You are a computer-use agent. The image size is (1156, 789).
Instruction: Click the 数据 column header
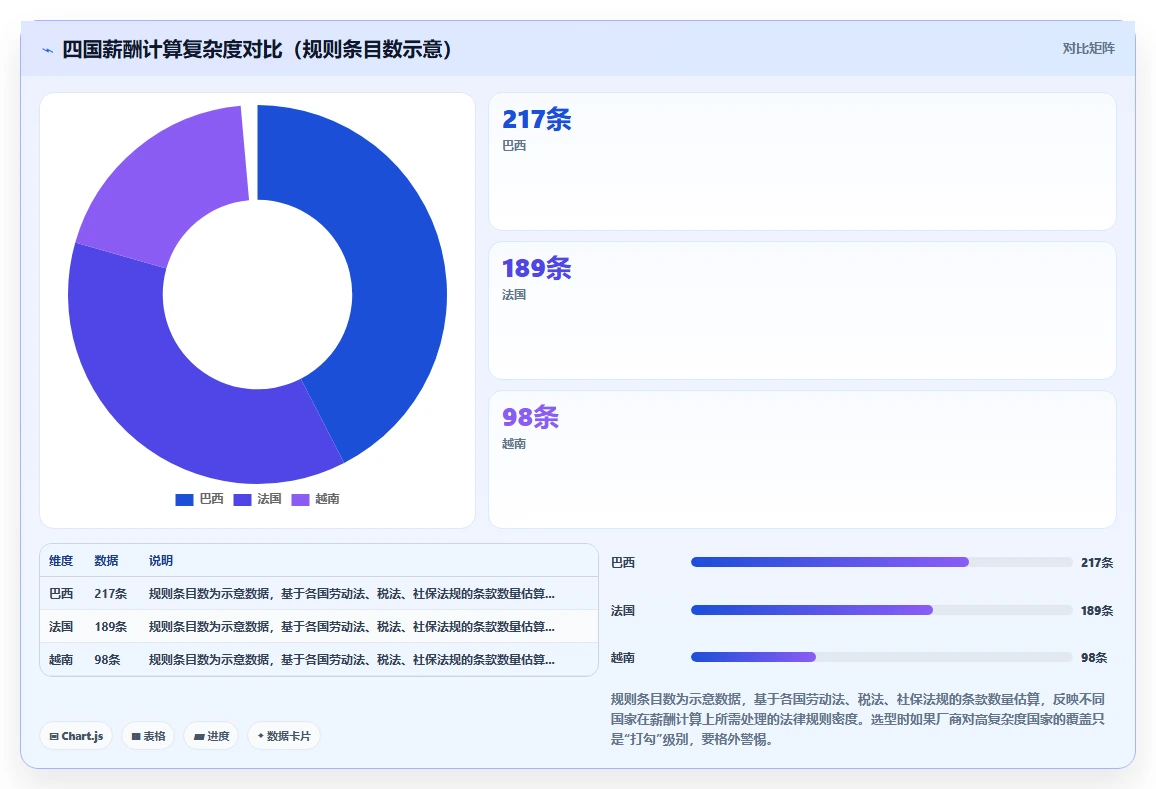pyautogui.click(x=106, y=560)
